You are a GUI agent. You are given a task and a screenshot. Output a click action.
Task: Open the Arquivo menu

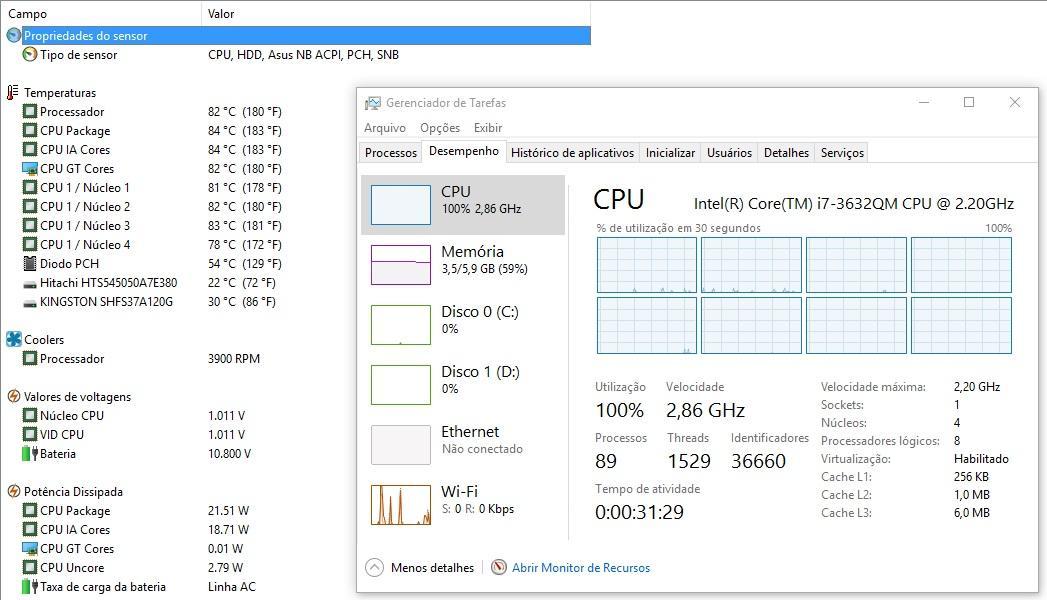[x=385, y=127]
